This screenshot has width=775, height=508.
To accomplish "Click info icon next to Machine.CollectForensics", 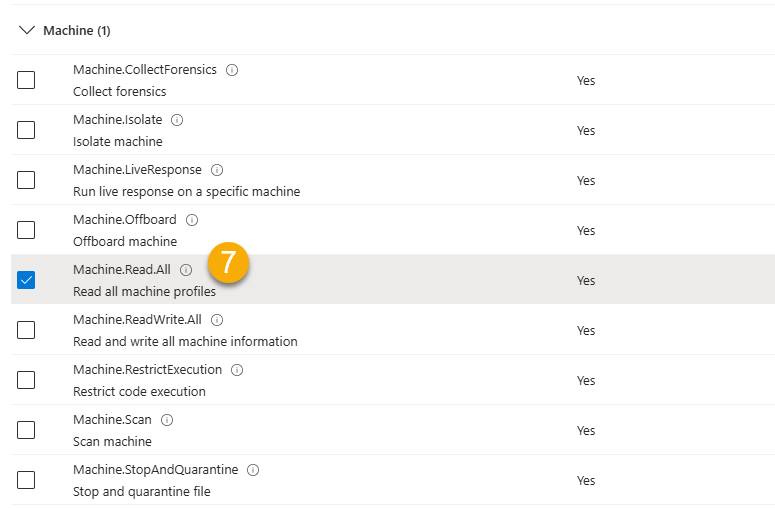I will (232, 70).
